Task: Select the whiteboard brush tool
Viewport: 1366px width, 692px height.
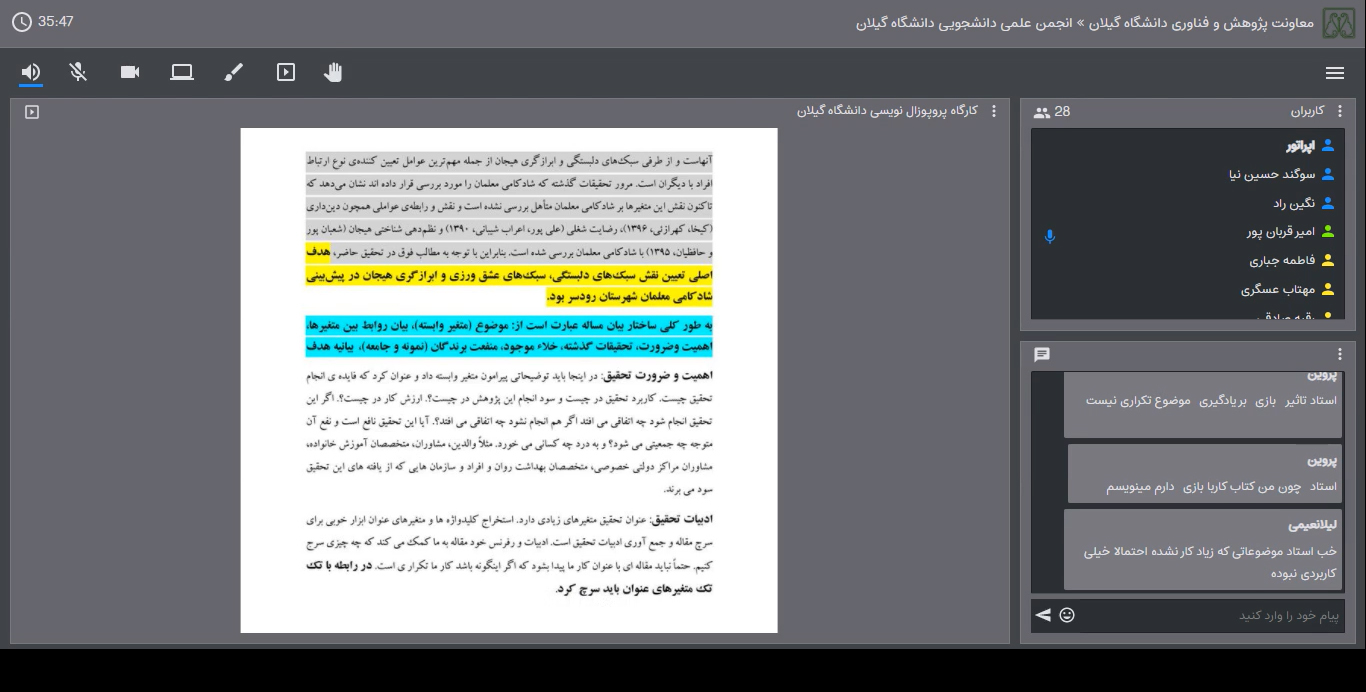Action: coord(234,72)
